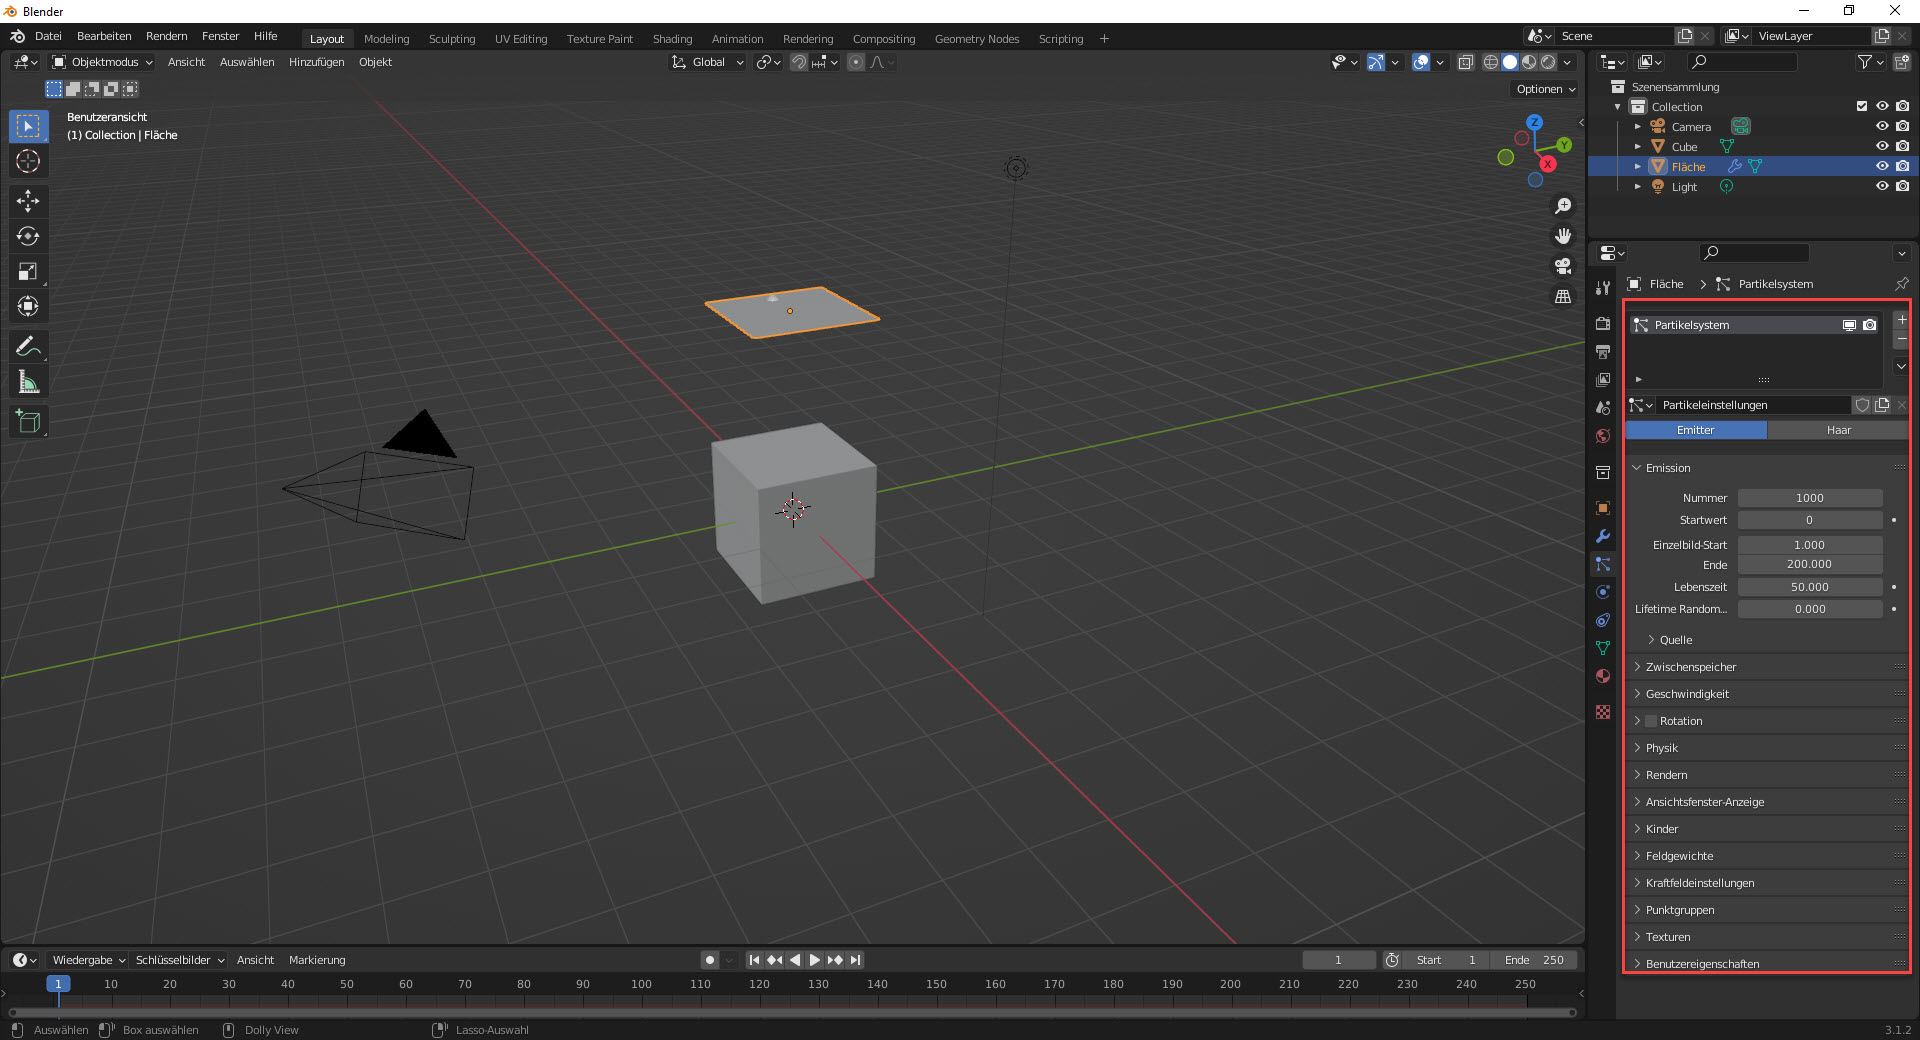
Task: Select the Box Select tool in the toolbar
Action: 28,126
